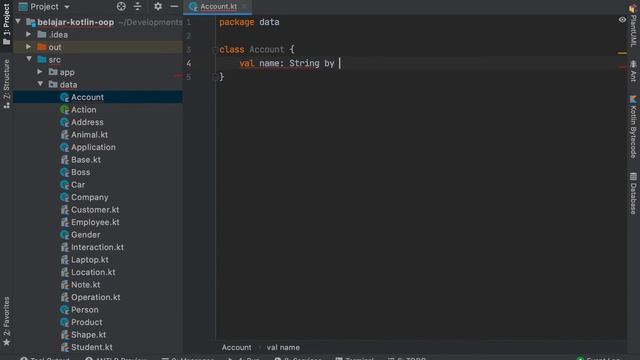Click the Address class icon
The width and height of the screenshot is (640, 360).
click(64, 122)
